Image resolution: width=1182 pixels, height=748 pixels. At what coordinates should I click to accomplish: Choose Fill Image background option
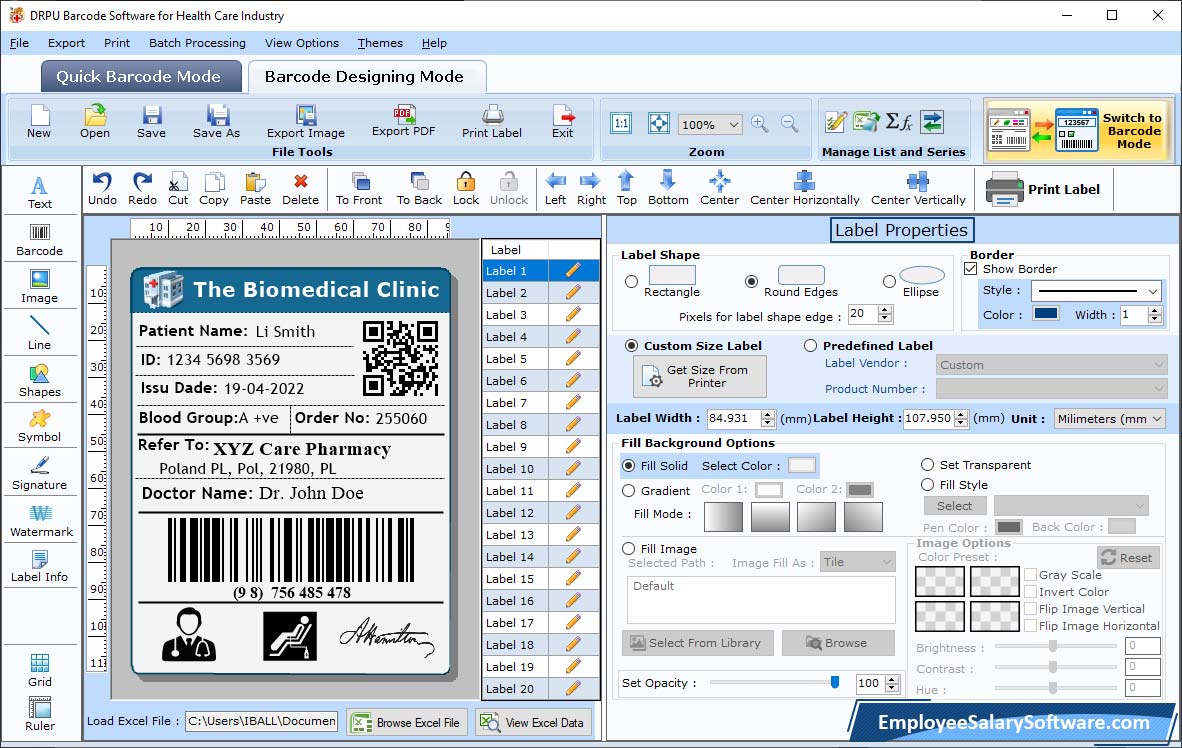(629, 548)
